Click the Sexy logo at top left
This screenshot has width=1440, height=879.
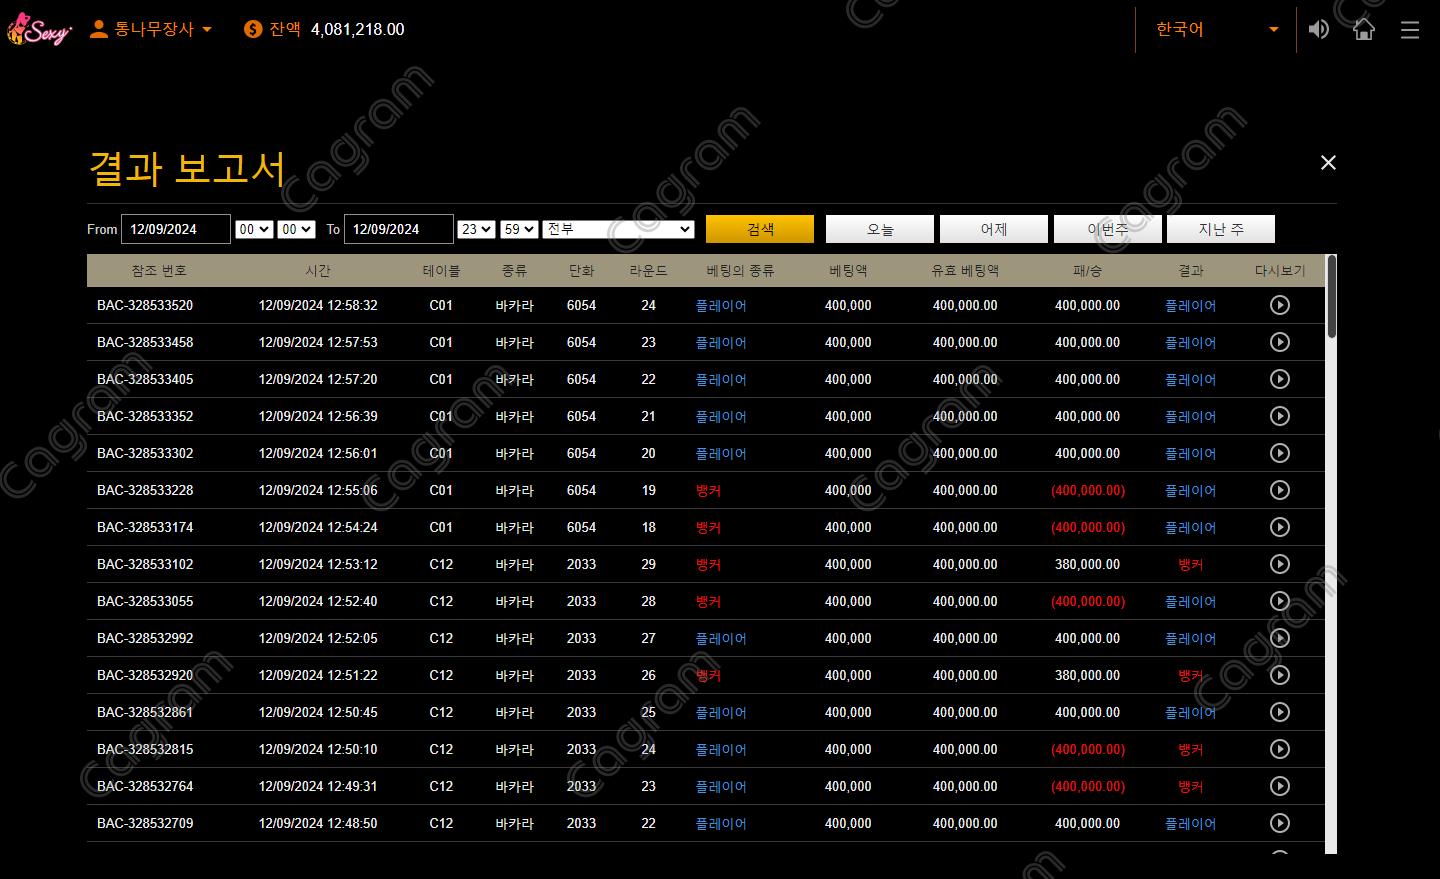click(x=40, y=31)
